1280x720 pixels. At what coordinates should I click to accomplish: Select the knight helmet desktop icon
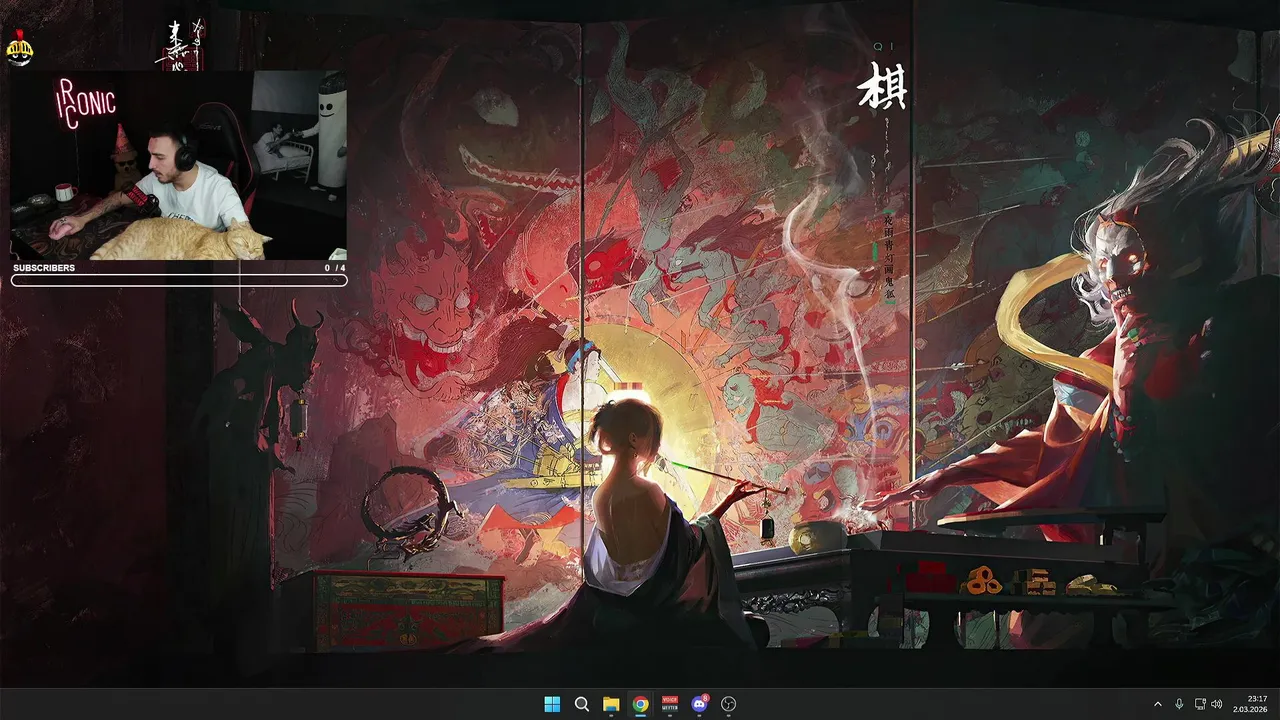point(20,48)
